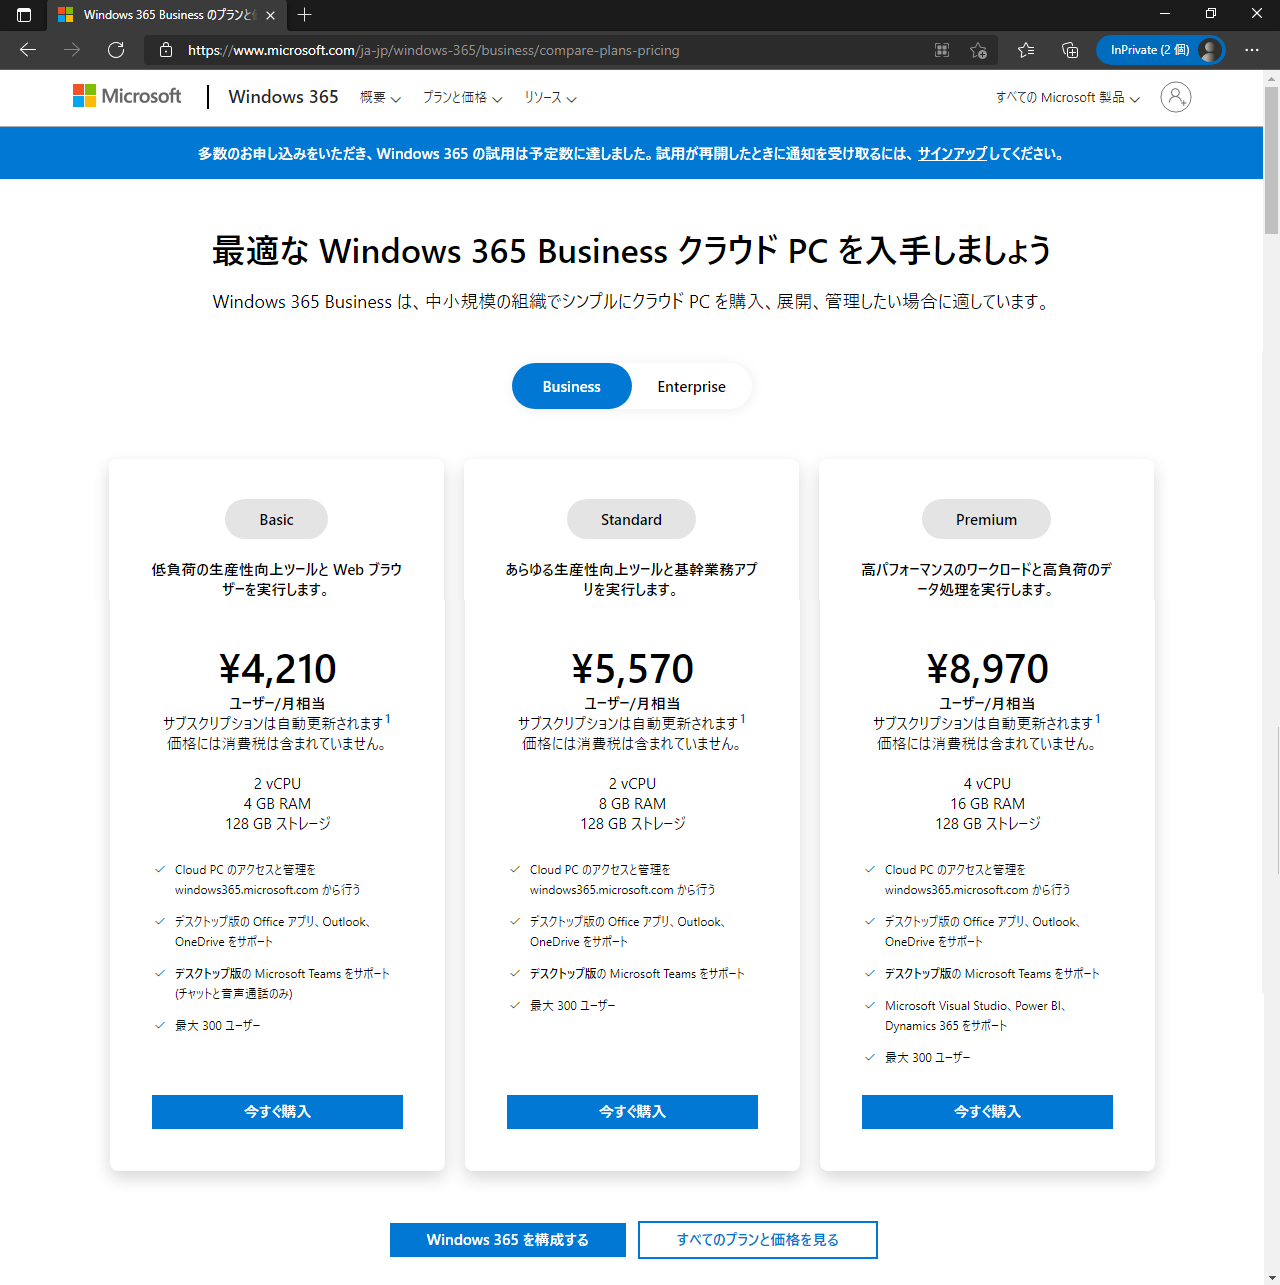Click the Premium plan label
Viewport: 1280px width, 1285px height.
tap(986, 520)
